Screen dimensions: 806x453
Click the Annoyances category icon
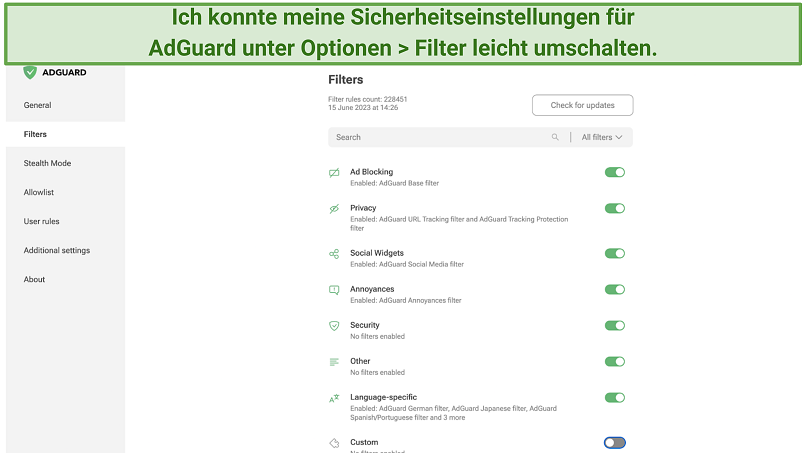(x=334, y=290)
